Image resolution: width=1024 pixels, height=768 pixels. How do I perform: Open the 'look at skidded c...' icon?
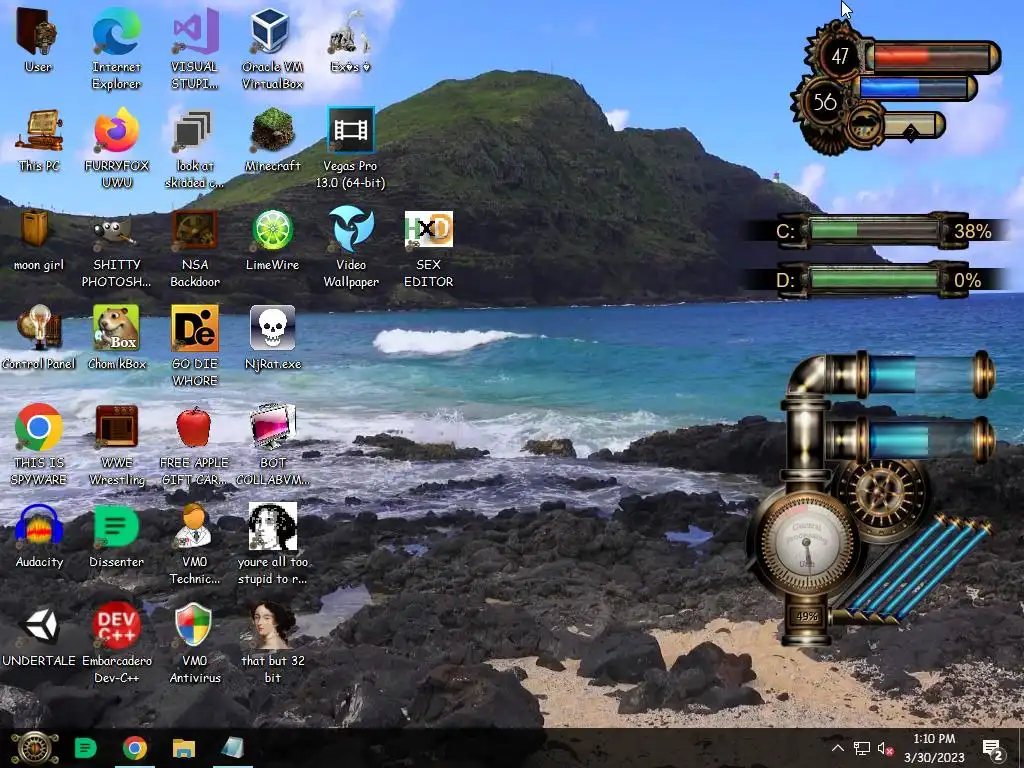click(194, 148)
